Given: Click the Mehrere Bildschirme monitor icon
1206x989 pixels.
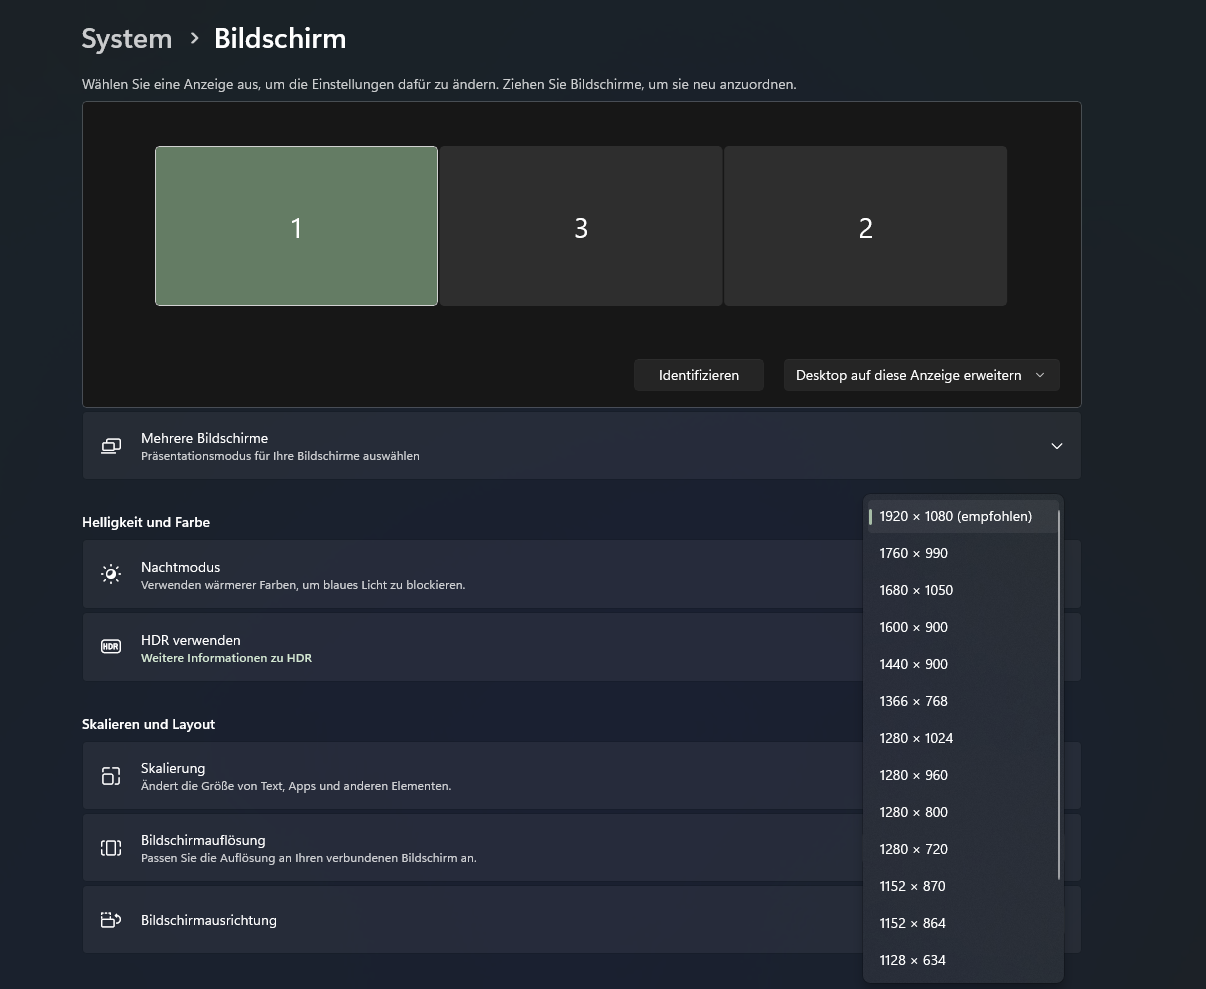Looking at the screenshot, I should (110, 445).
